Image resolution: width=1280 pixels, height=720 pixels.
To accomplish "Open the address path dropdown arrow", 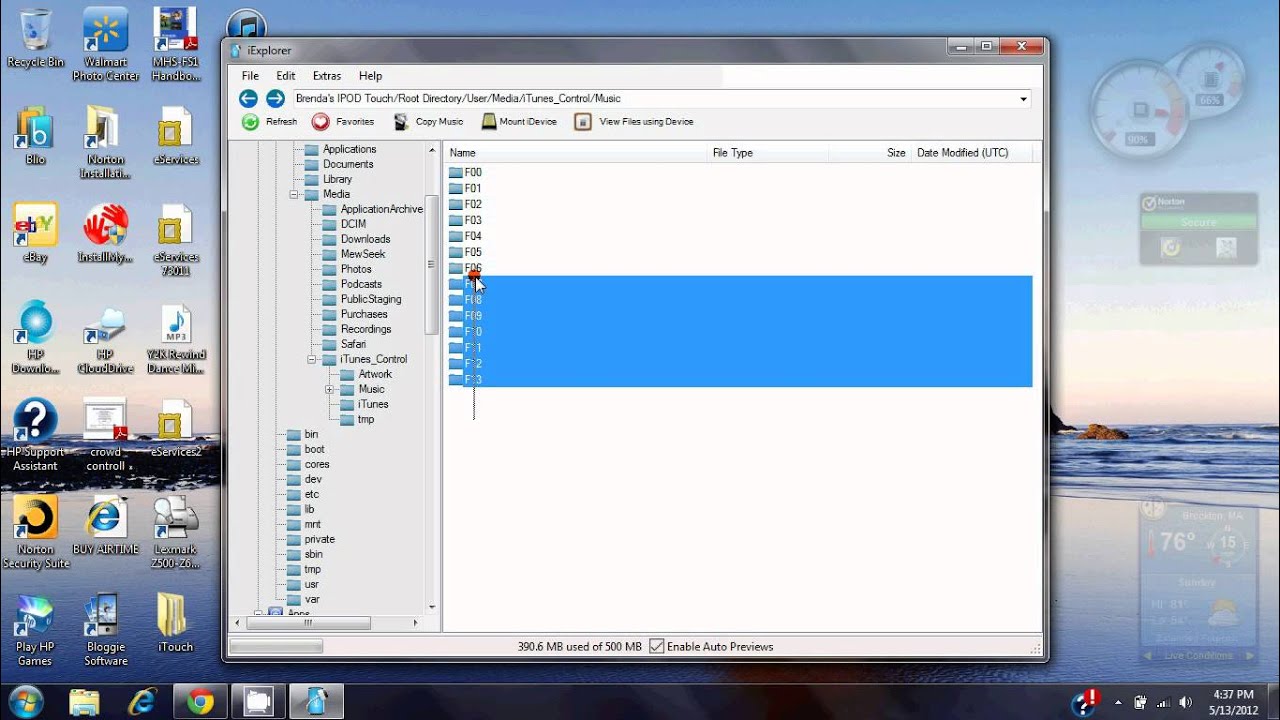I will click(1023, 99).
